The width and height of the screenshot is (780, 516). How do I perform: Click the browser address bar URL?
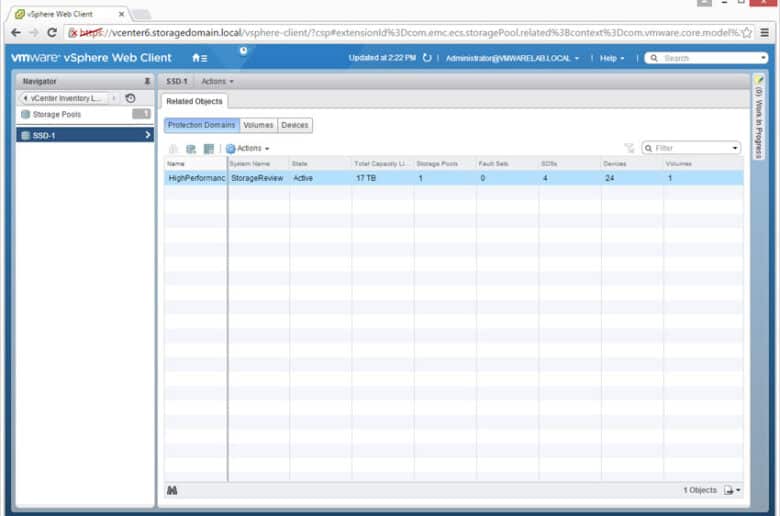pyautogui.click(x=403, y=33)
